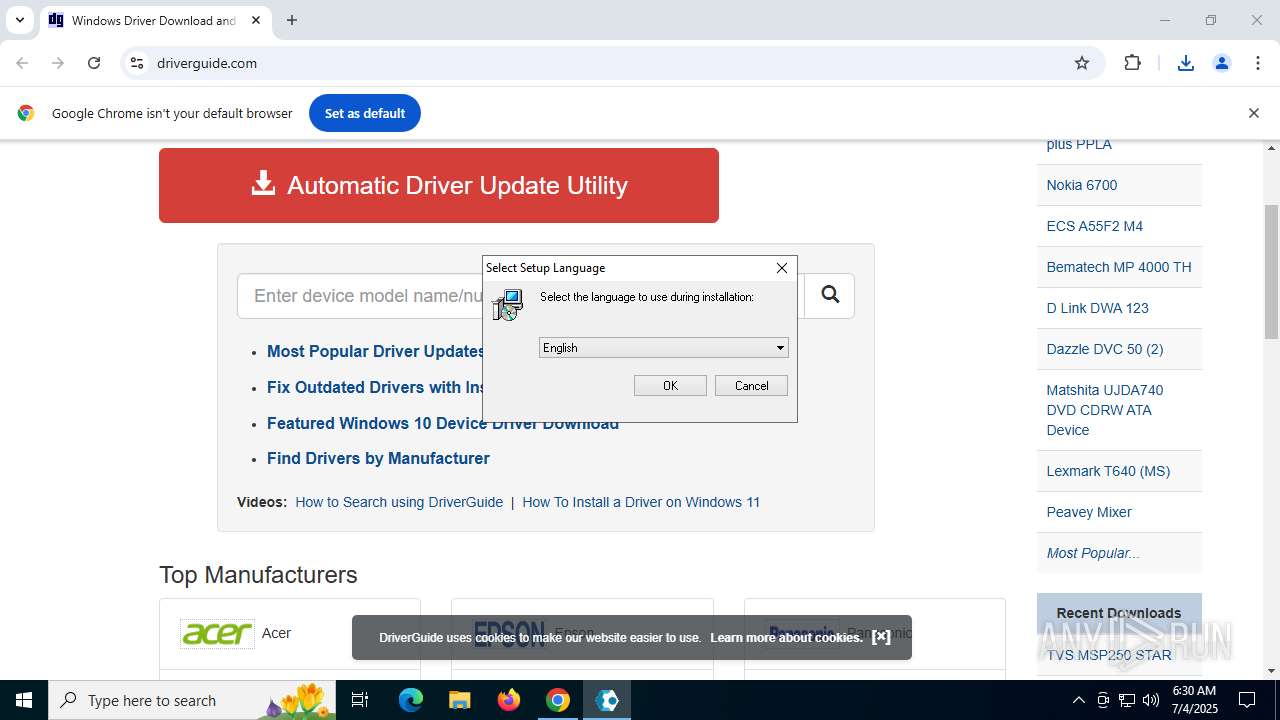Open network settings in system tray
Viewport: 1280px width, 720px height.
pos(1127,700)
